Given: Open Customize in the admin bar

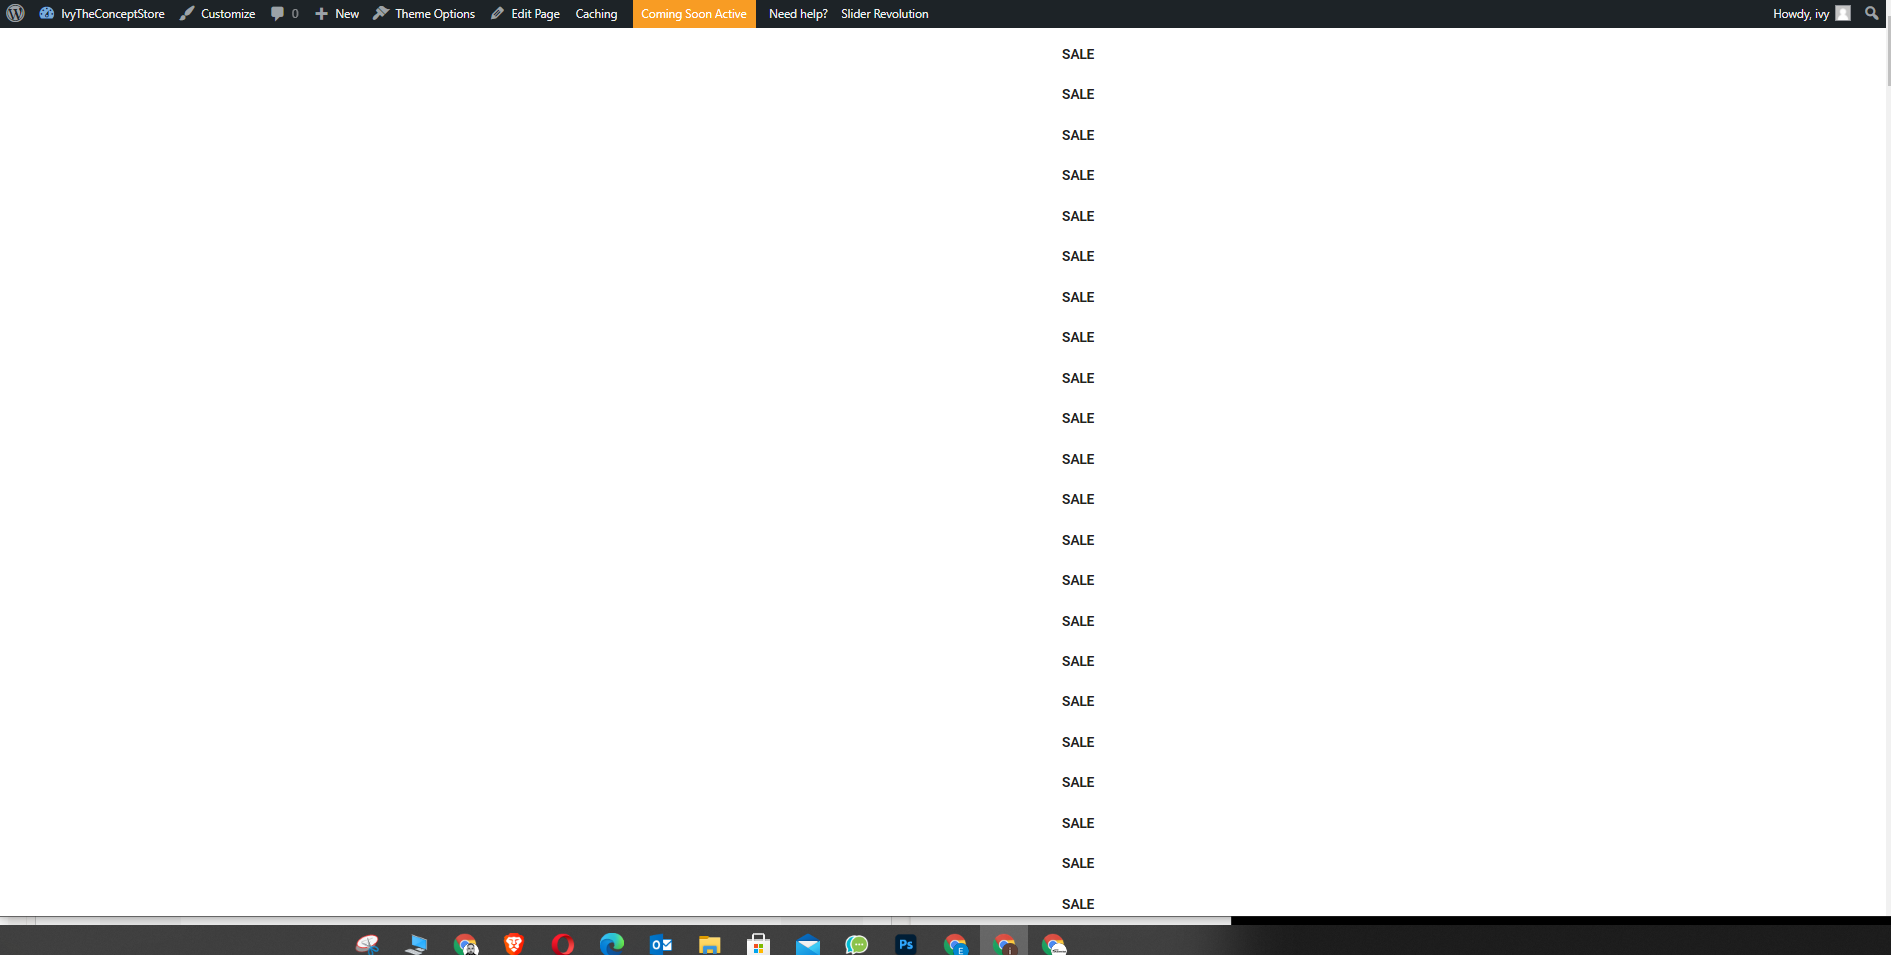Looking at the screenshot, I should coord(217,14).
